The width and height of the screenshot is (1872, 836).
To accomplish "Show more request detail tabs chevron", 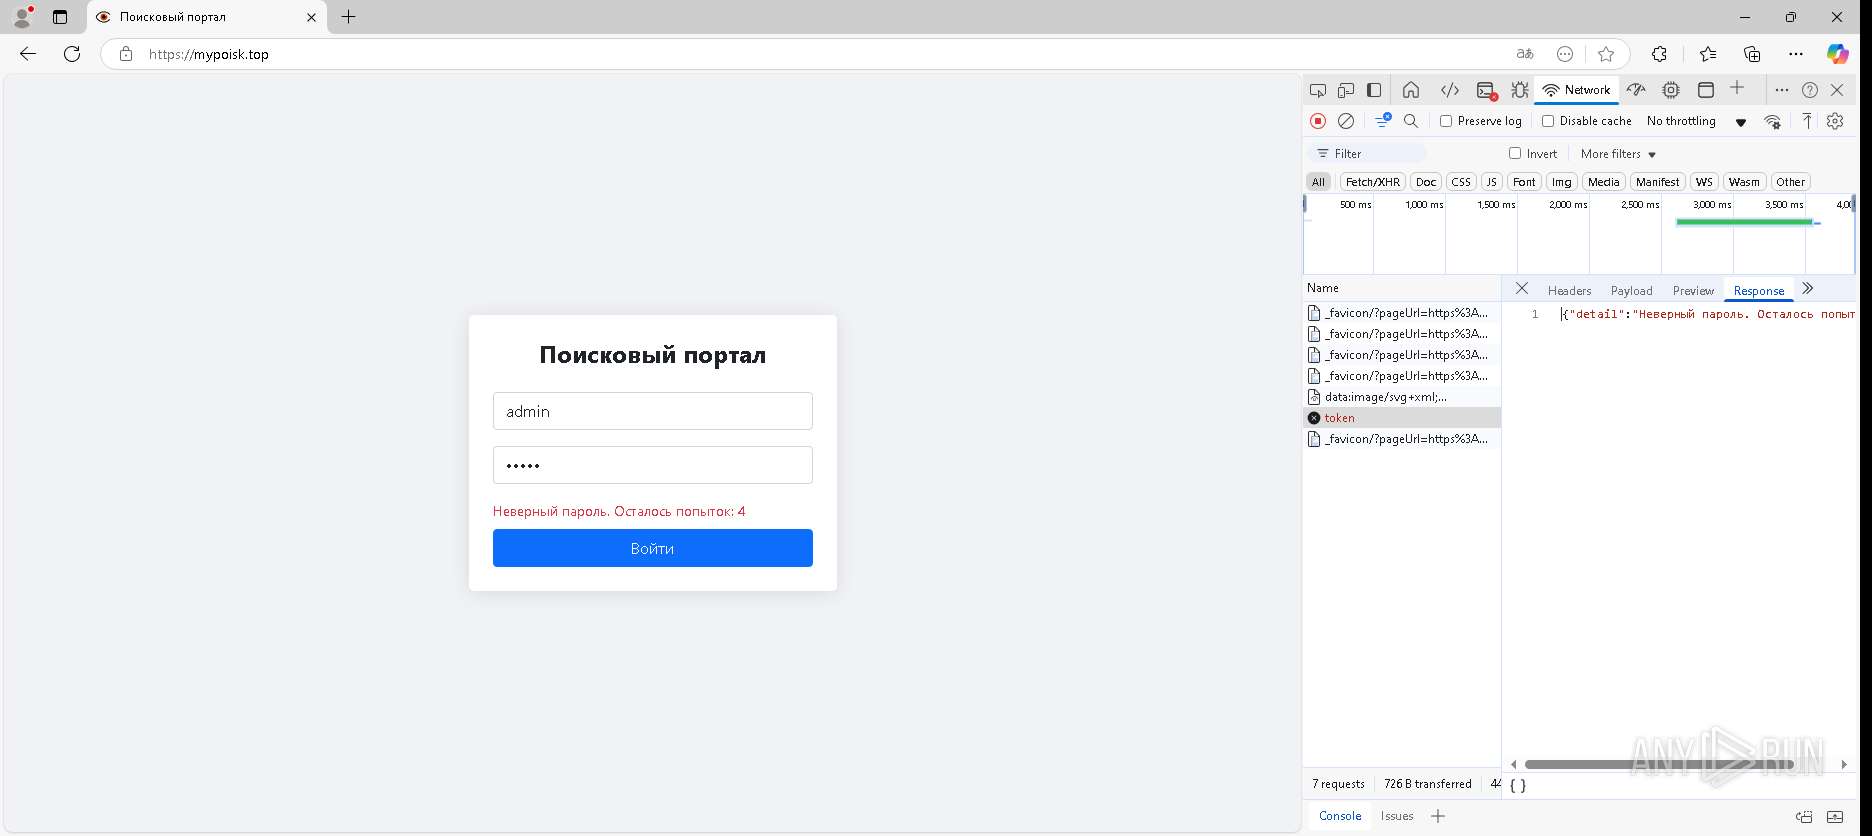I will [x=1807, y=289].
